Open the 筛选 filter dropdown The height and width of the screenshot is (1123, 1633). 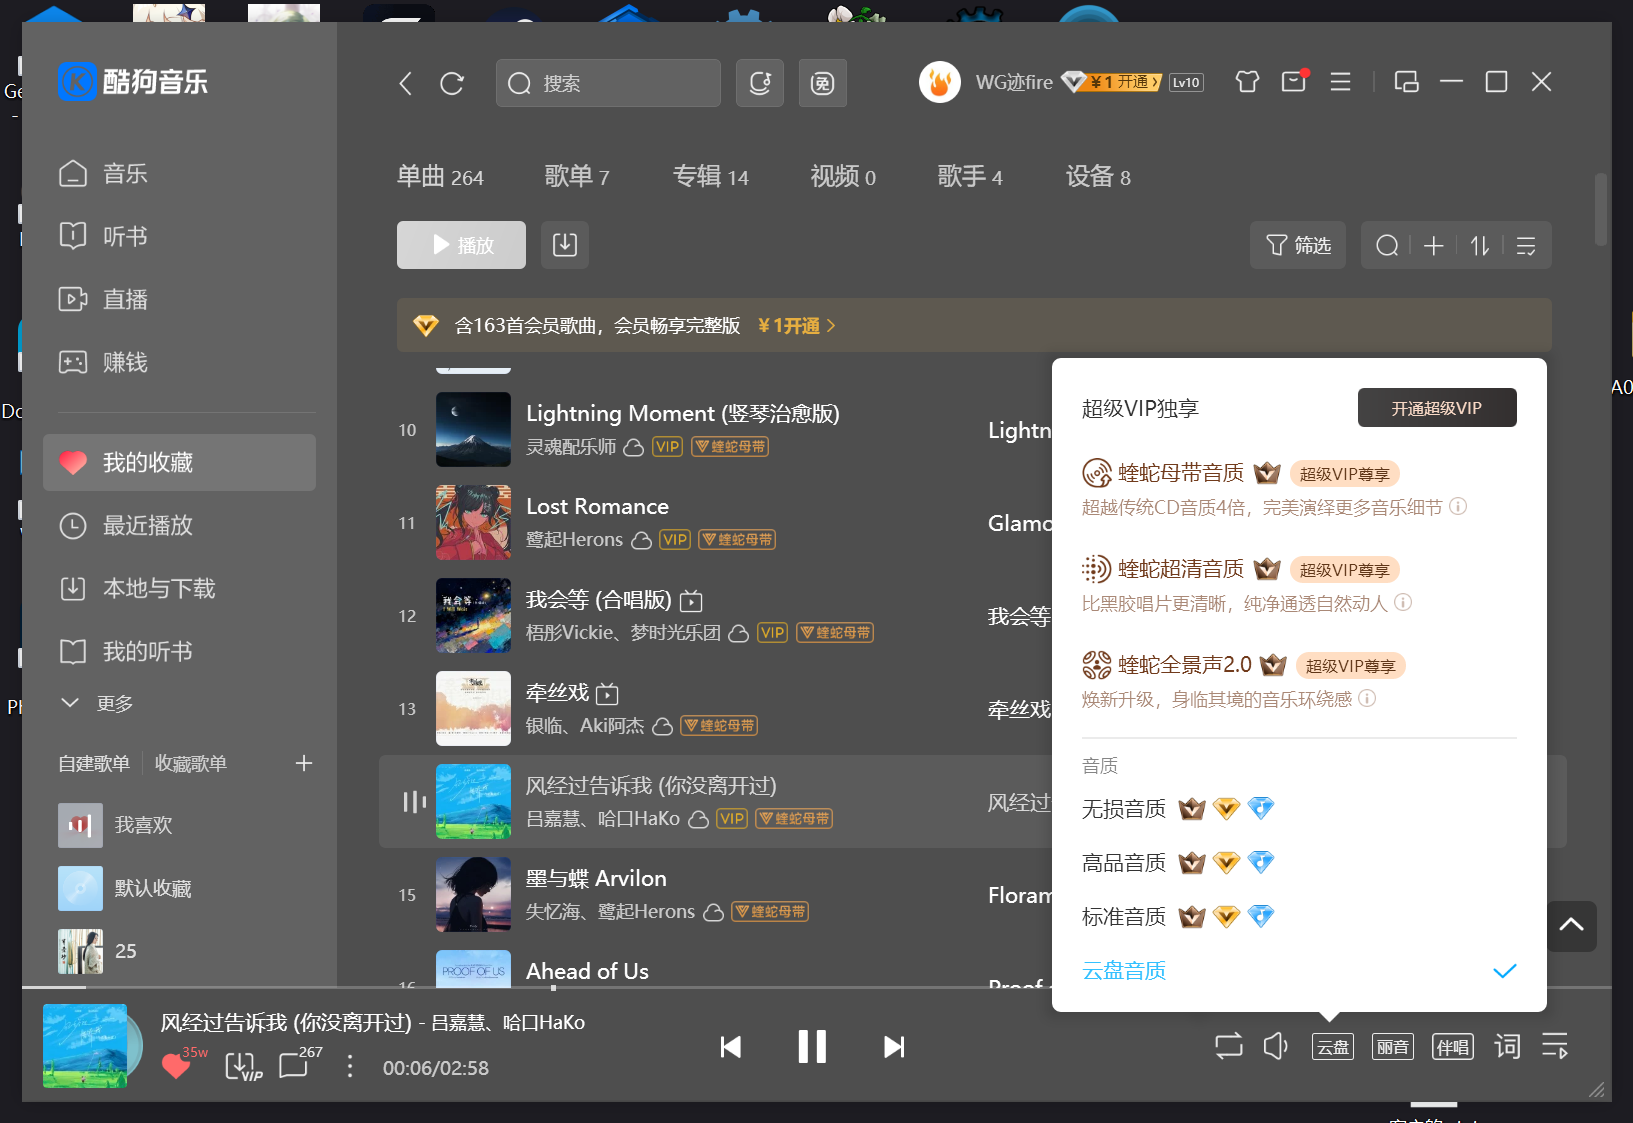pos(1298,245)
